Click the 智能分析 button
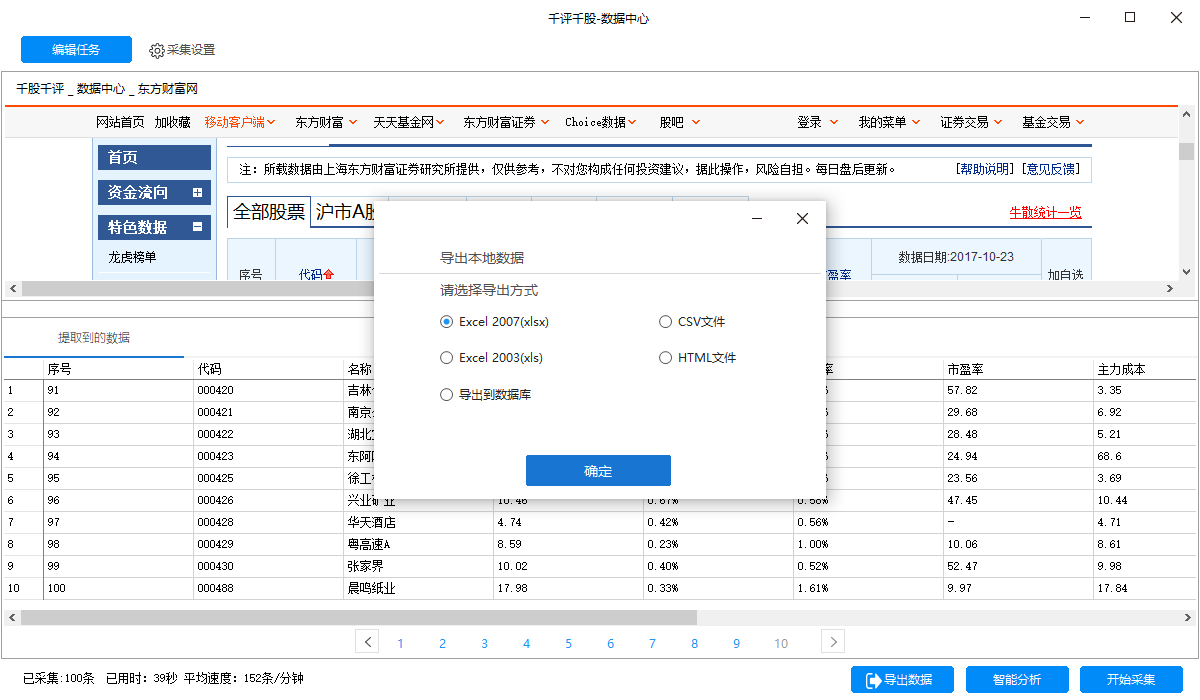Image resolution: width=1200 pixels, height=700 pixels. click(1017, 680)
